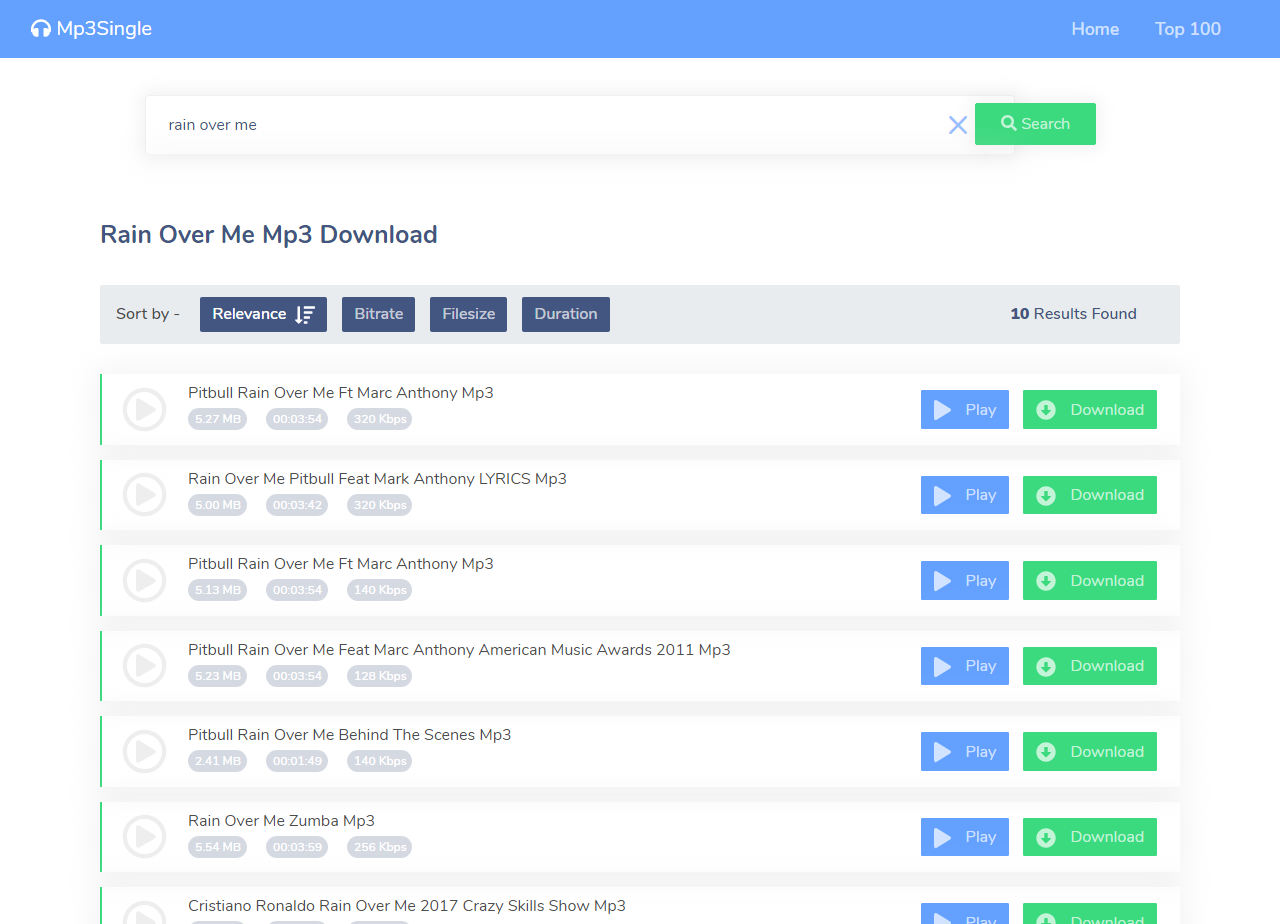Toggle sorting by Filesize
The width and height of the screenshot is (1280, 924).
tap(468, 314)
